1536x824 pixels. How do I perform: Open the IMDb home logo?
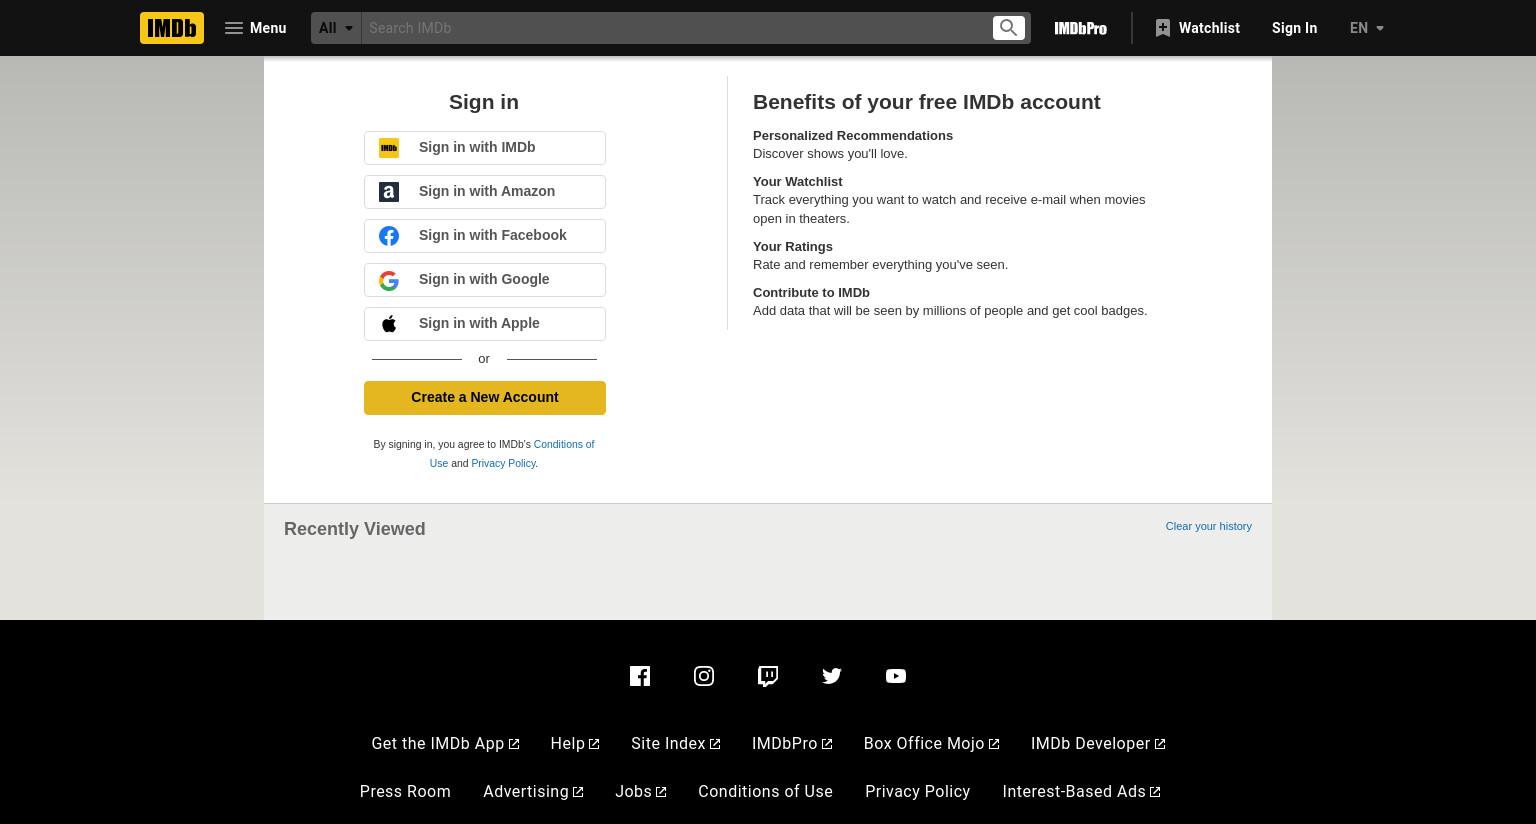pos(172,28)
